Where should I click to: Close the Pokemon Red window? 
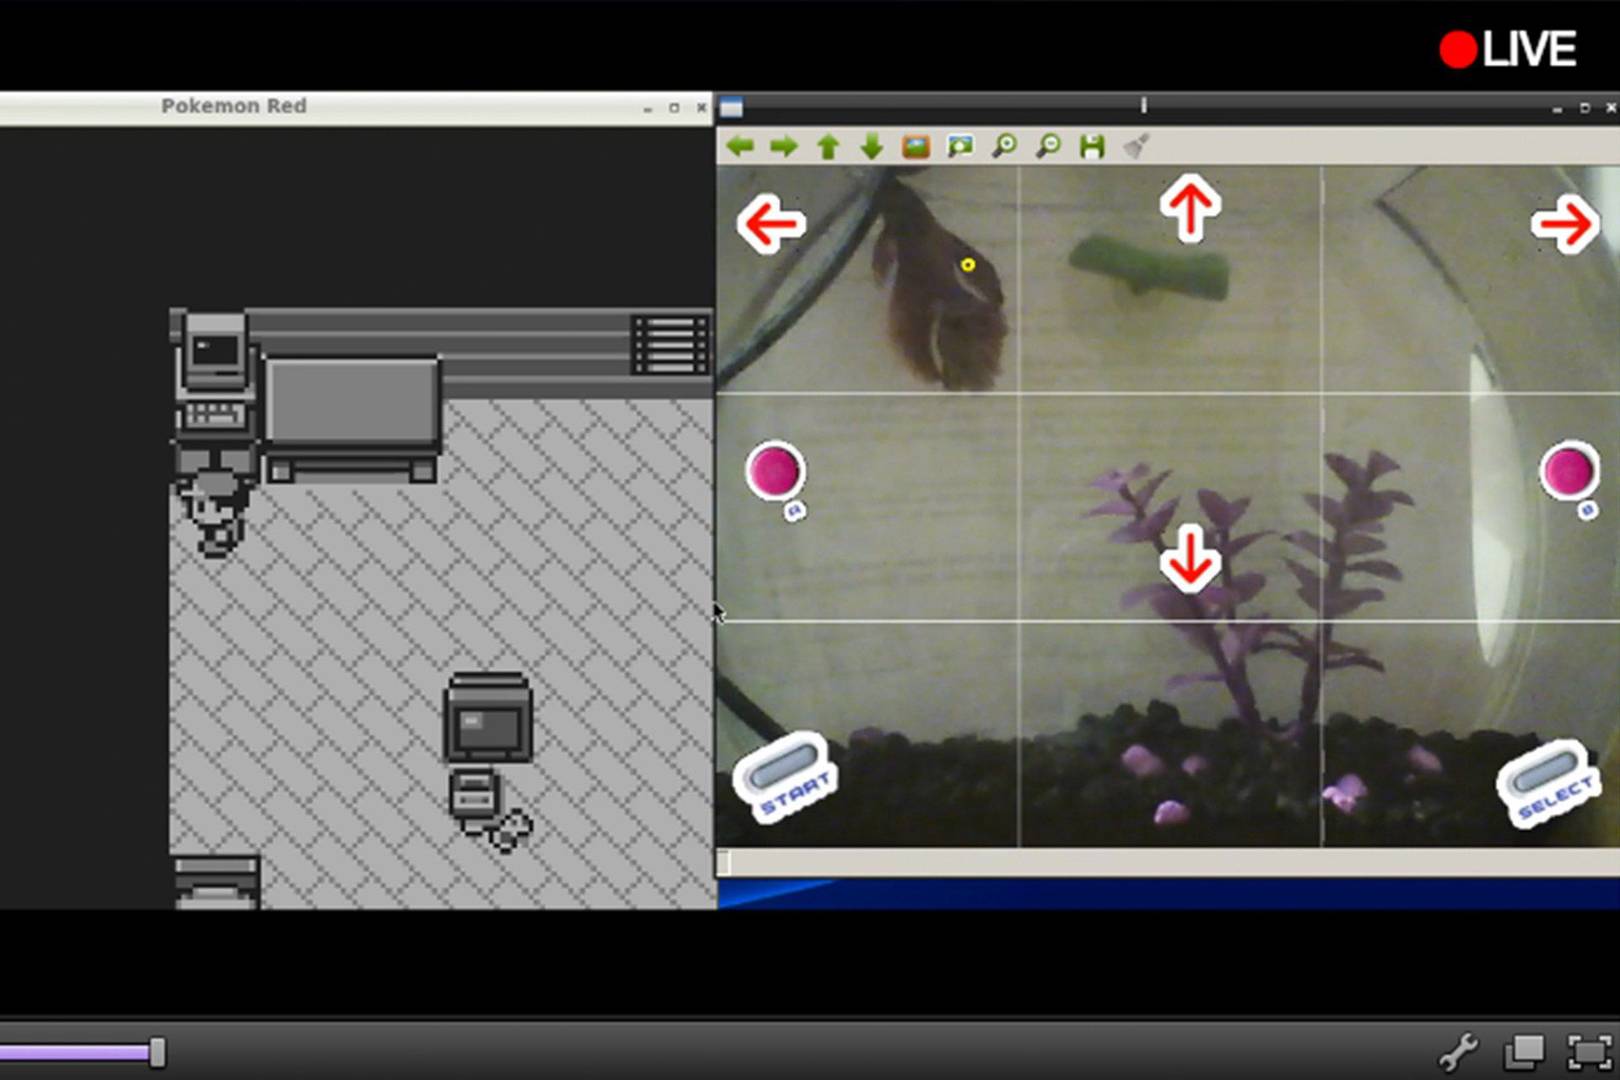pyautogui.click(x=701, y=107)
